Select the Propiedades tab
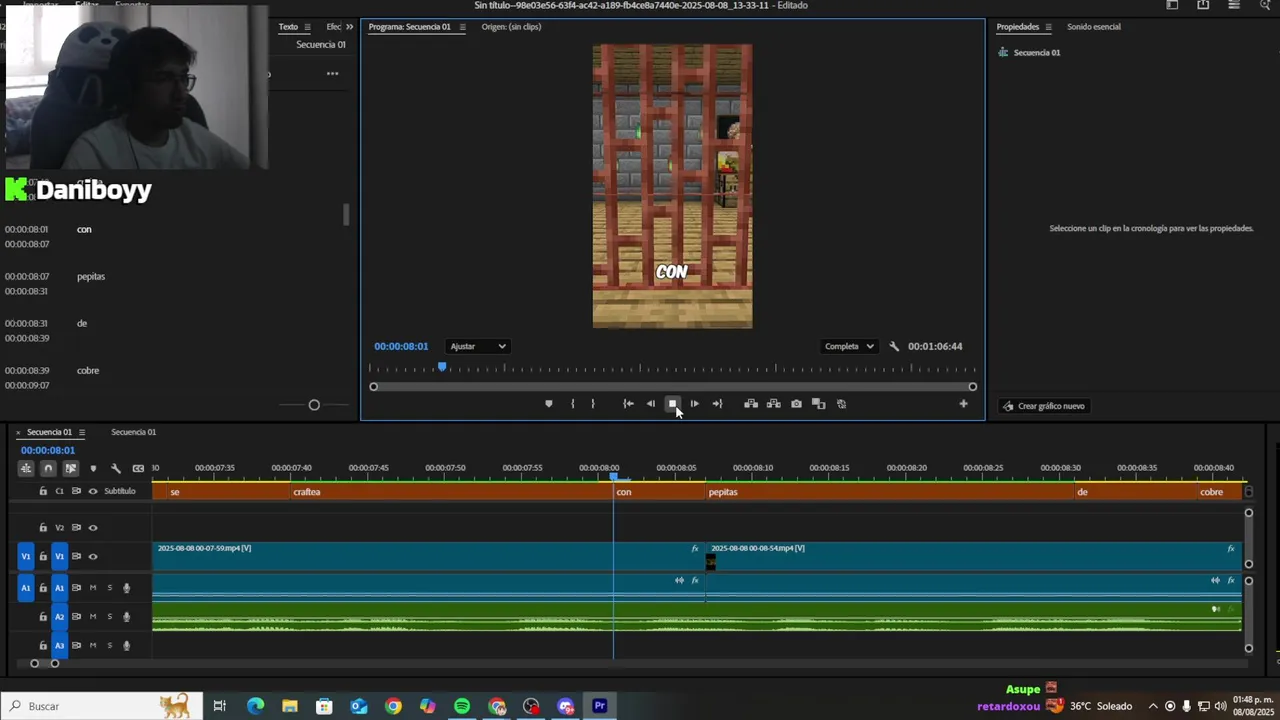The image size is (1280, 720). [x=1018, y=27]
